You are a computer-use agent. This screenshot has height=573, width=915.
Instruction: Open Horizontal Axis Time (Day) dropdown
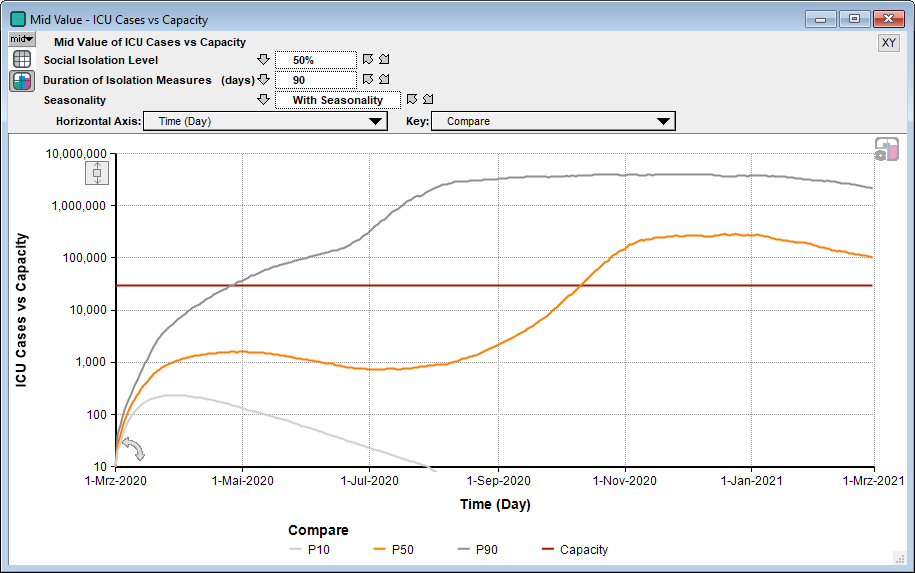[x=265, y=121]
